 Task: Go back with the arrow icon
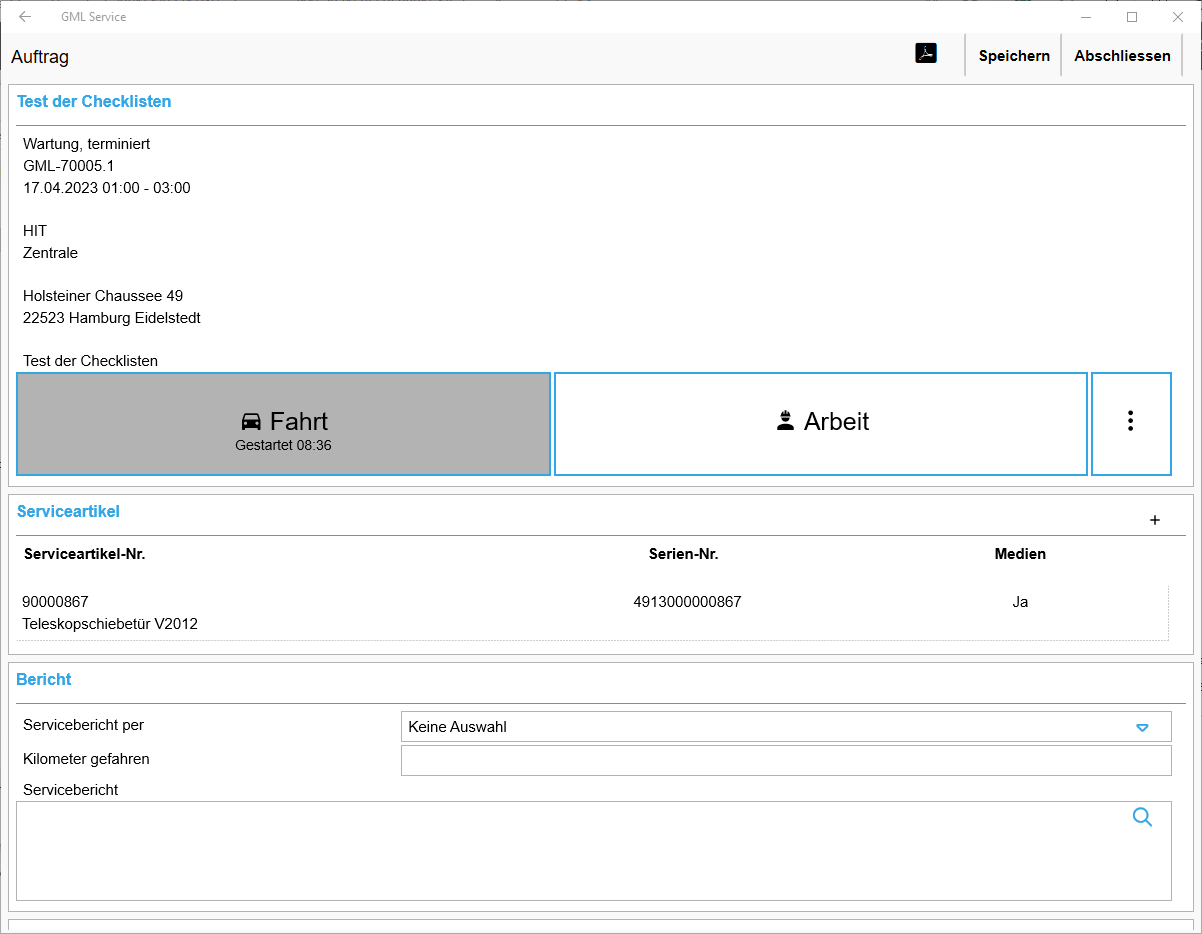pos(25,17)
